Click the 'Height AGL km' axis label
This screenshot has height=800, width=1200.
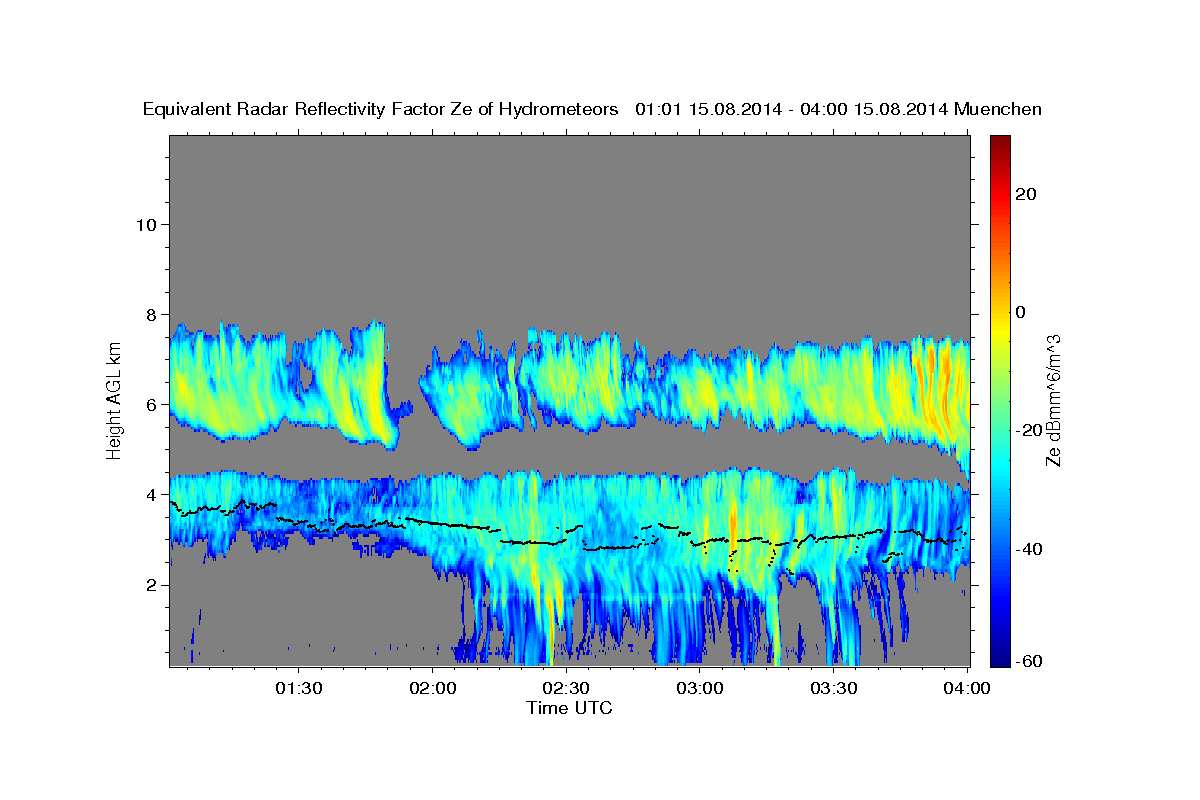click(x=114, y=399)
